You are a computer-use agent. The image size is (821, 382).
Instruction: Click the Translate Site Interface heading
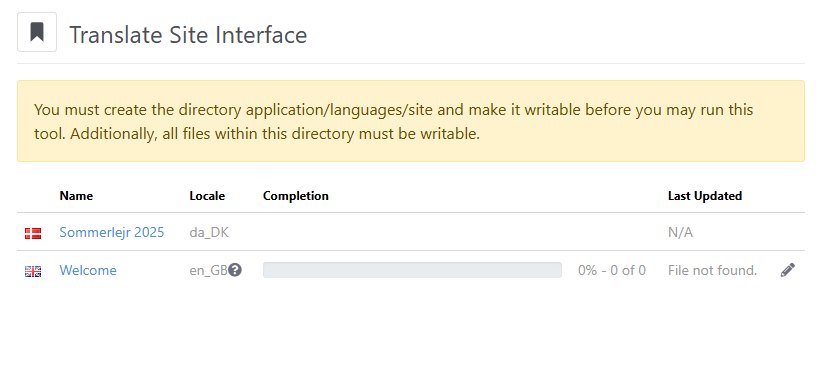188,35
